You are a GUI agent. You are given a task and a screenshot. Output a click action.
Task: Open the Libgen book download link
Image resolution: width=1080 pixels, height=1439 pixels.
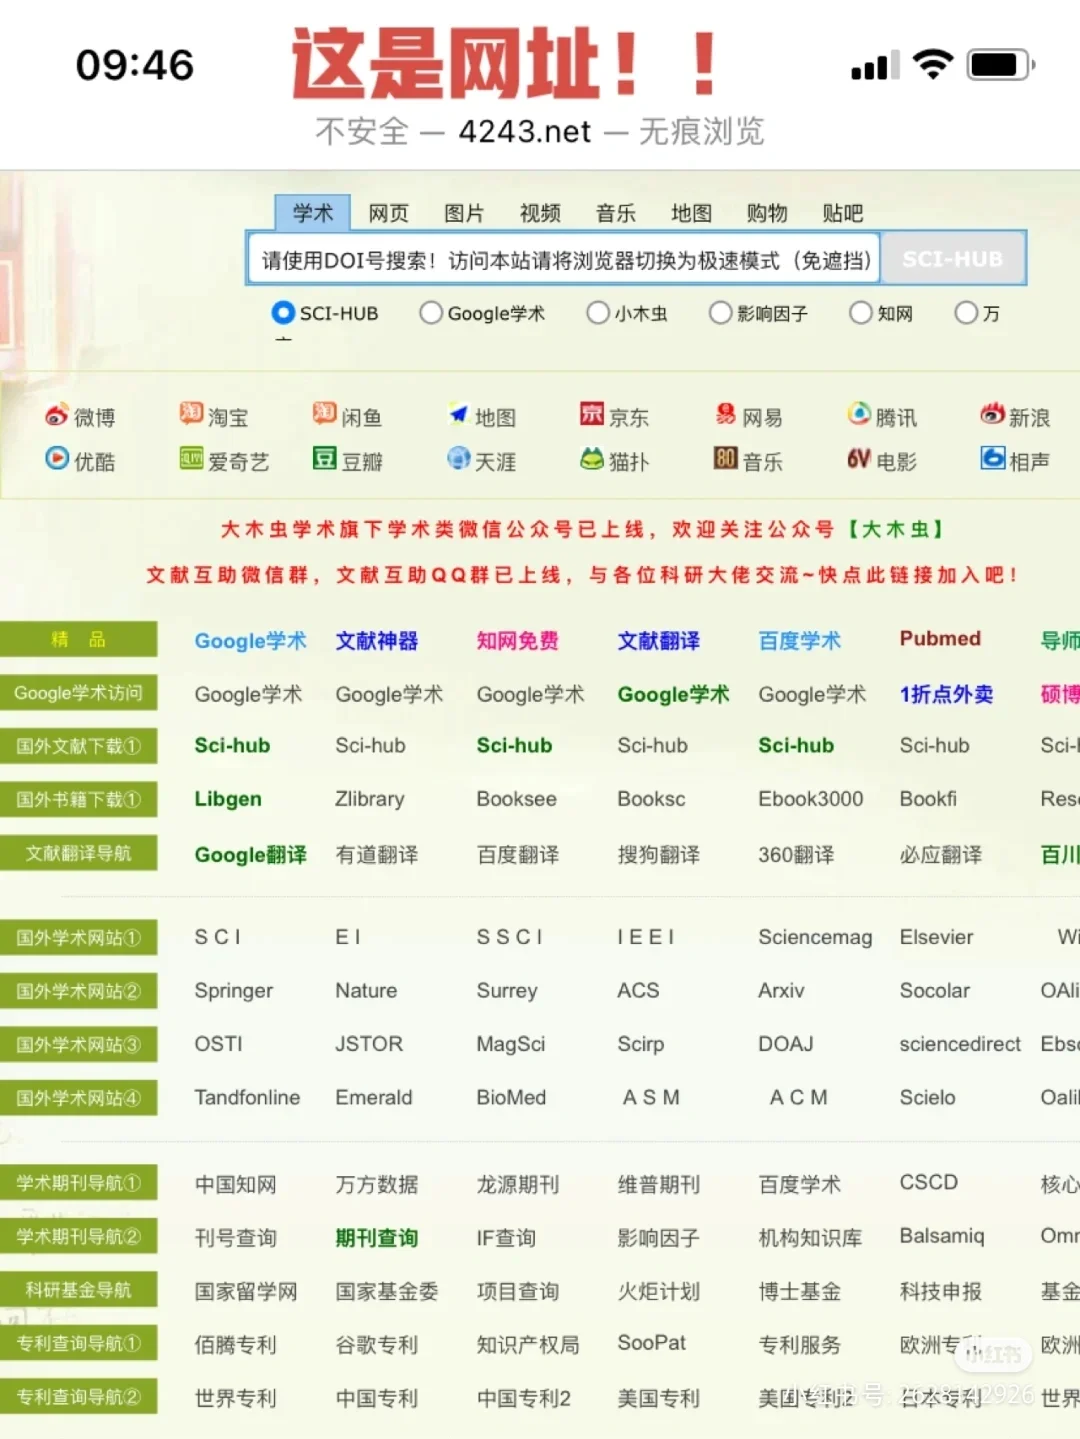click(228, 799)
